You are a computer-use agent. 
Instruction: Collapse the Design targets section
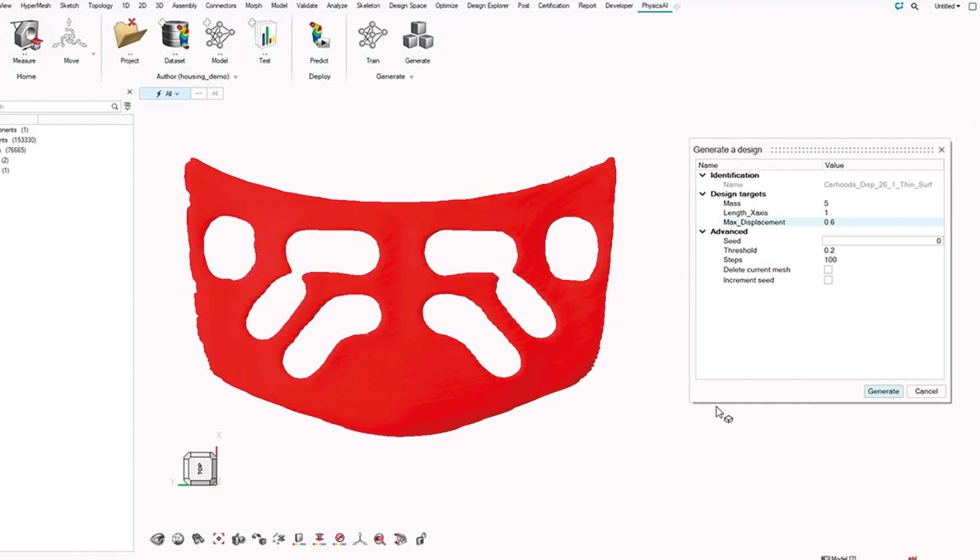coord(702,194)
